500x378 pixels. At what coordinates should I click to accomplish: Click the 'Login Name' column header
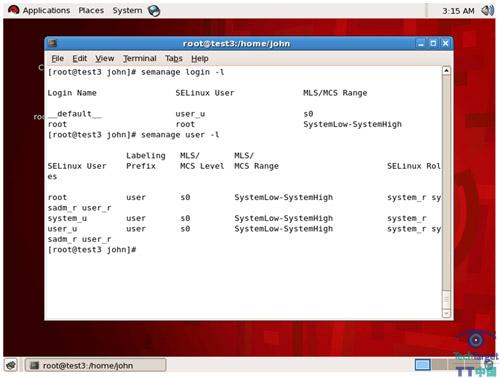click(x=72, y=93)
